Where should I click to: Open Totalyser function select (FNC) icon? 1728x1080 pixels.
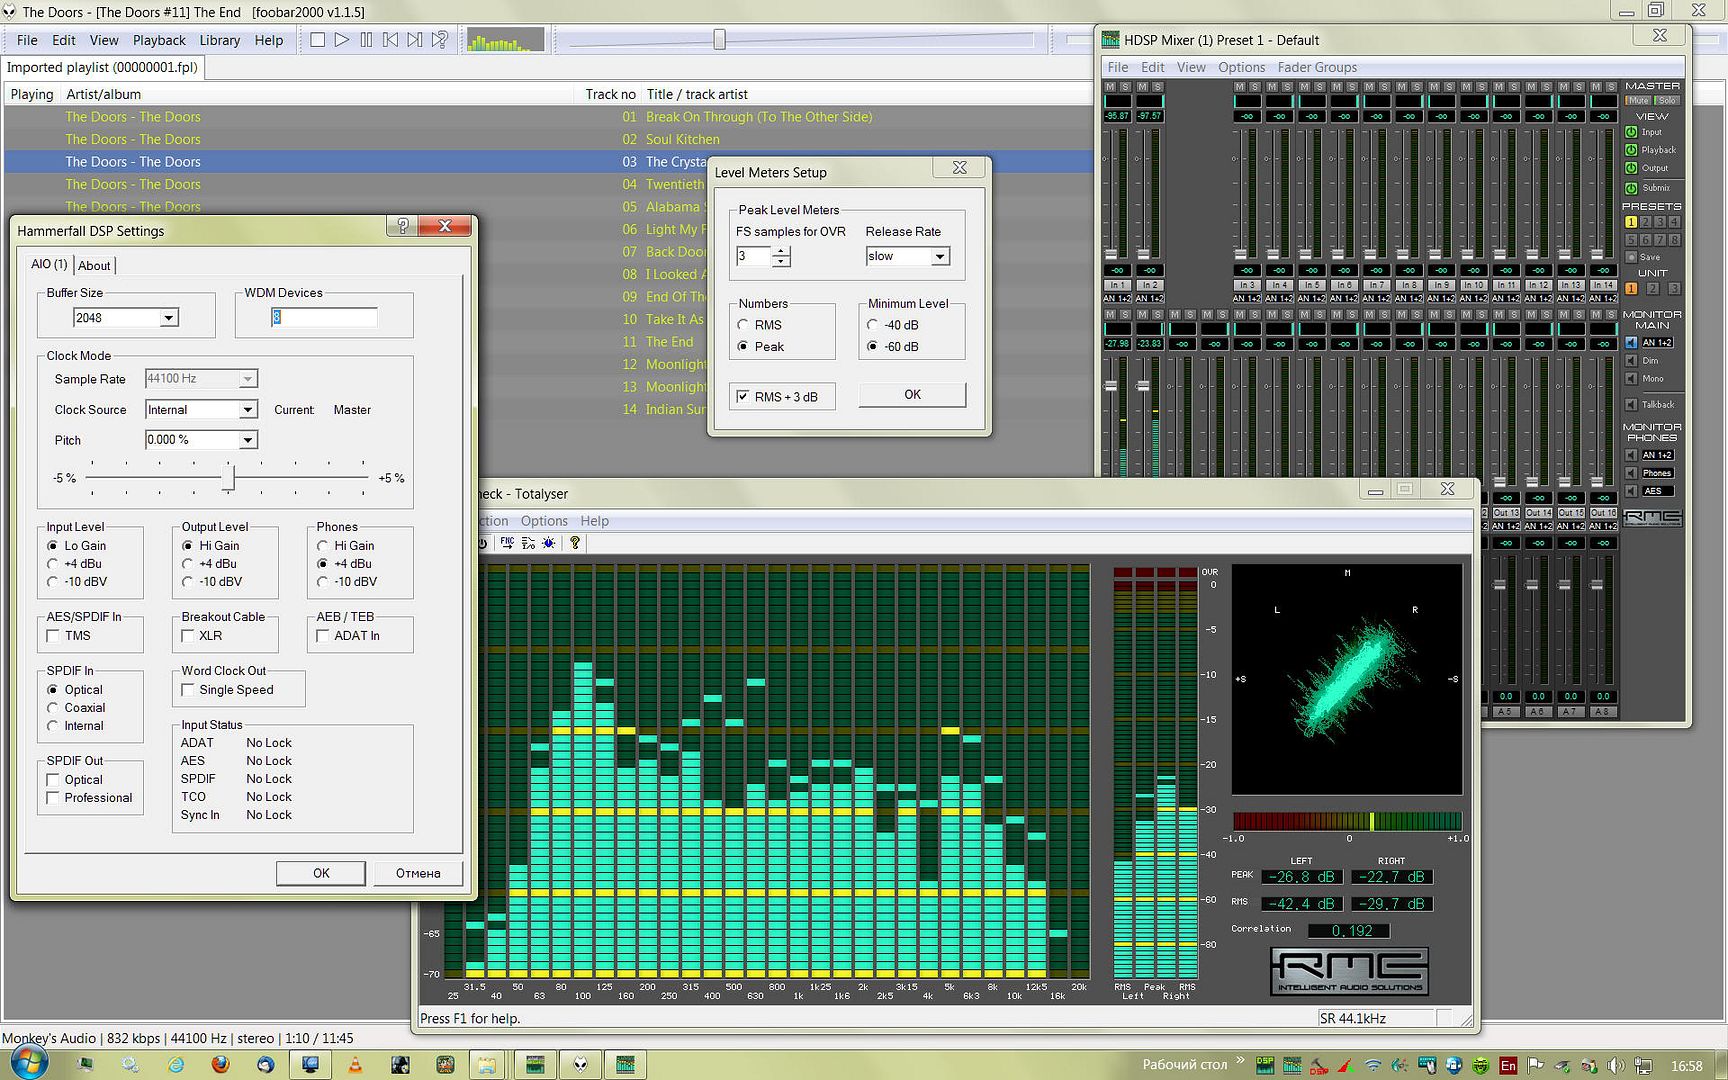pos(507,543)
